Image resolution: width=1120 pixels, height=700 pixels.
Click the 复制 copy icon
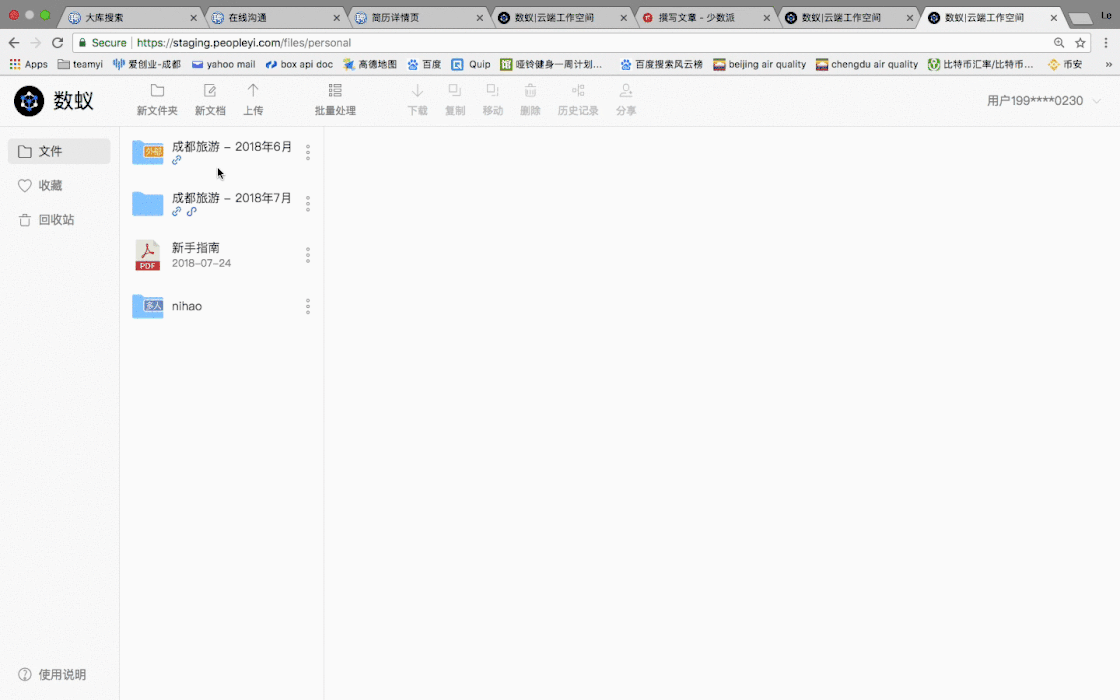(454, 91)
